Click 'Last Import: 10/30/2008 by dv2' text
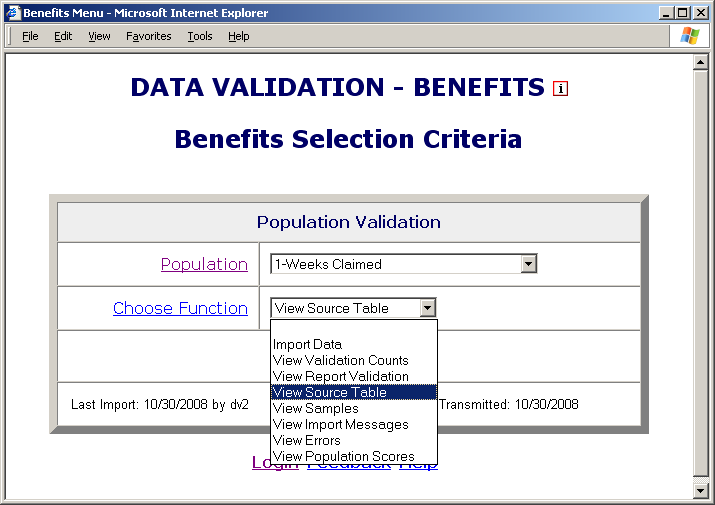Viewport: 715px width, 505px height. (x=160, y=404)
